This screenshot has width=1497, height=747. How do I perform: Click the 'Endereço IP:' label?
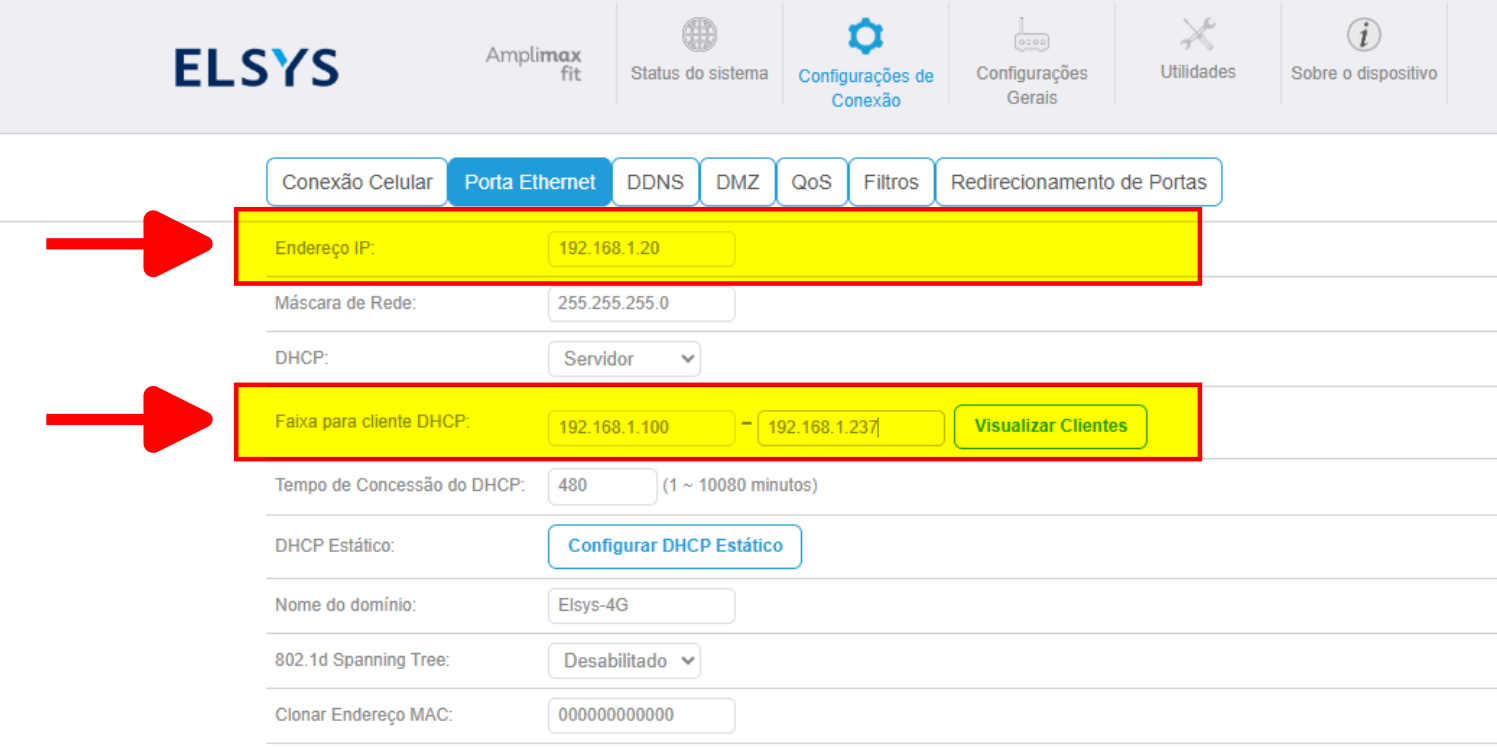(x=325, y=248)
